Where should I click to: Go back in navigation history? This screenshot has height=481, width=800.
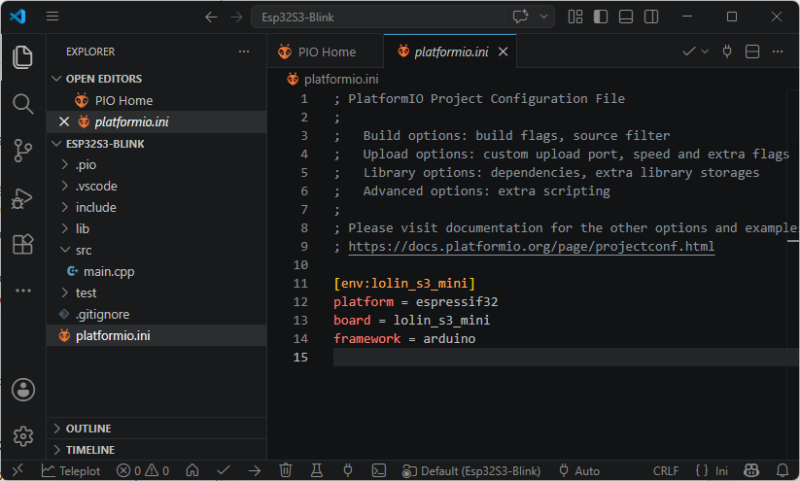tap(211, 17)
